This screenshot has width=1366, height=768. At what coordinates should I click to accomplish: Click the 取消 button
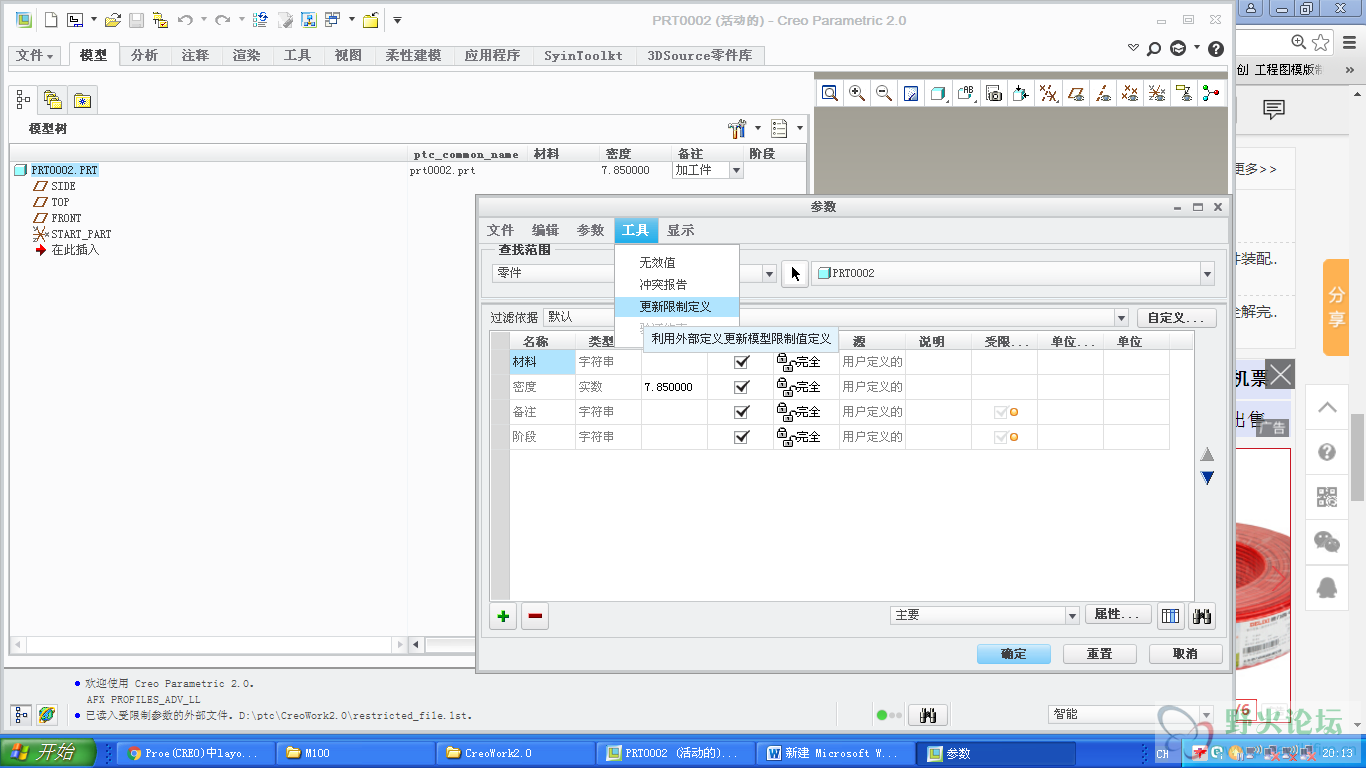[x=1186, y=654]
